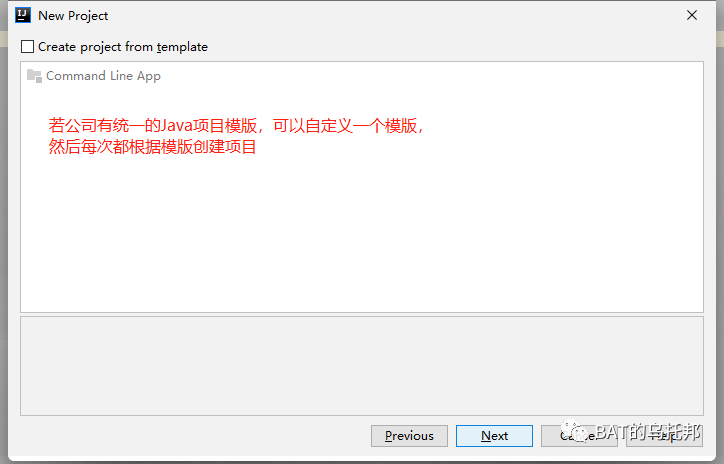This screenshot has height=464, width=724.
Task: Click the red annotation's second line of text
Action: (152, 147)
